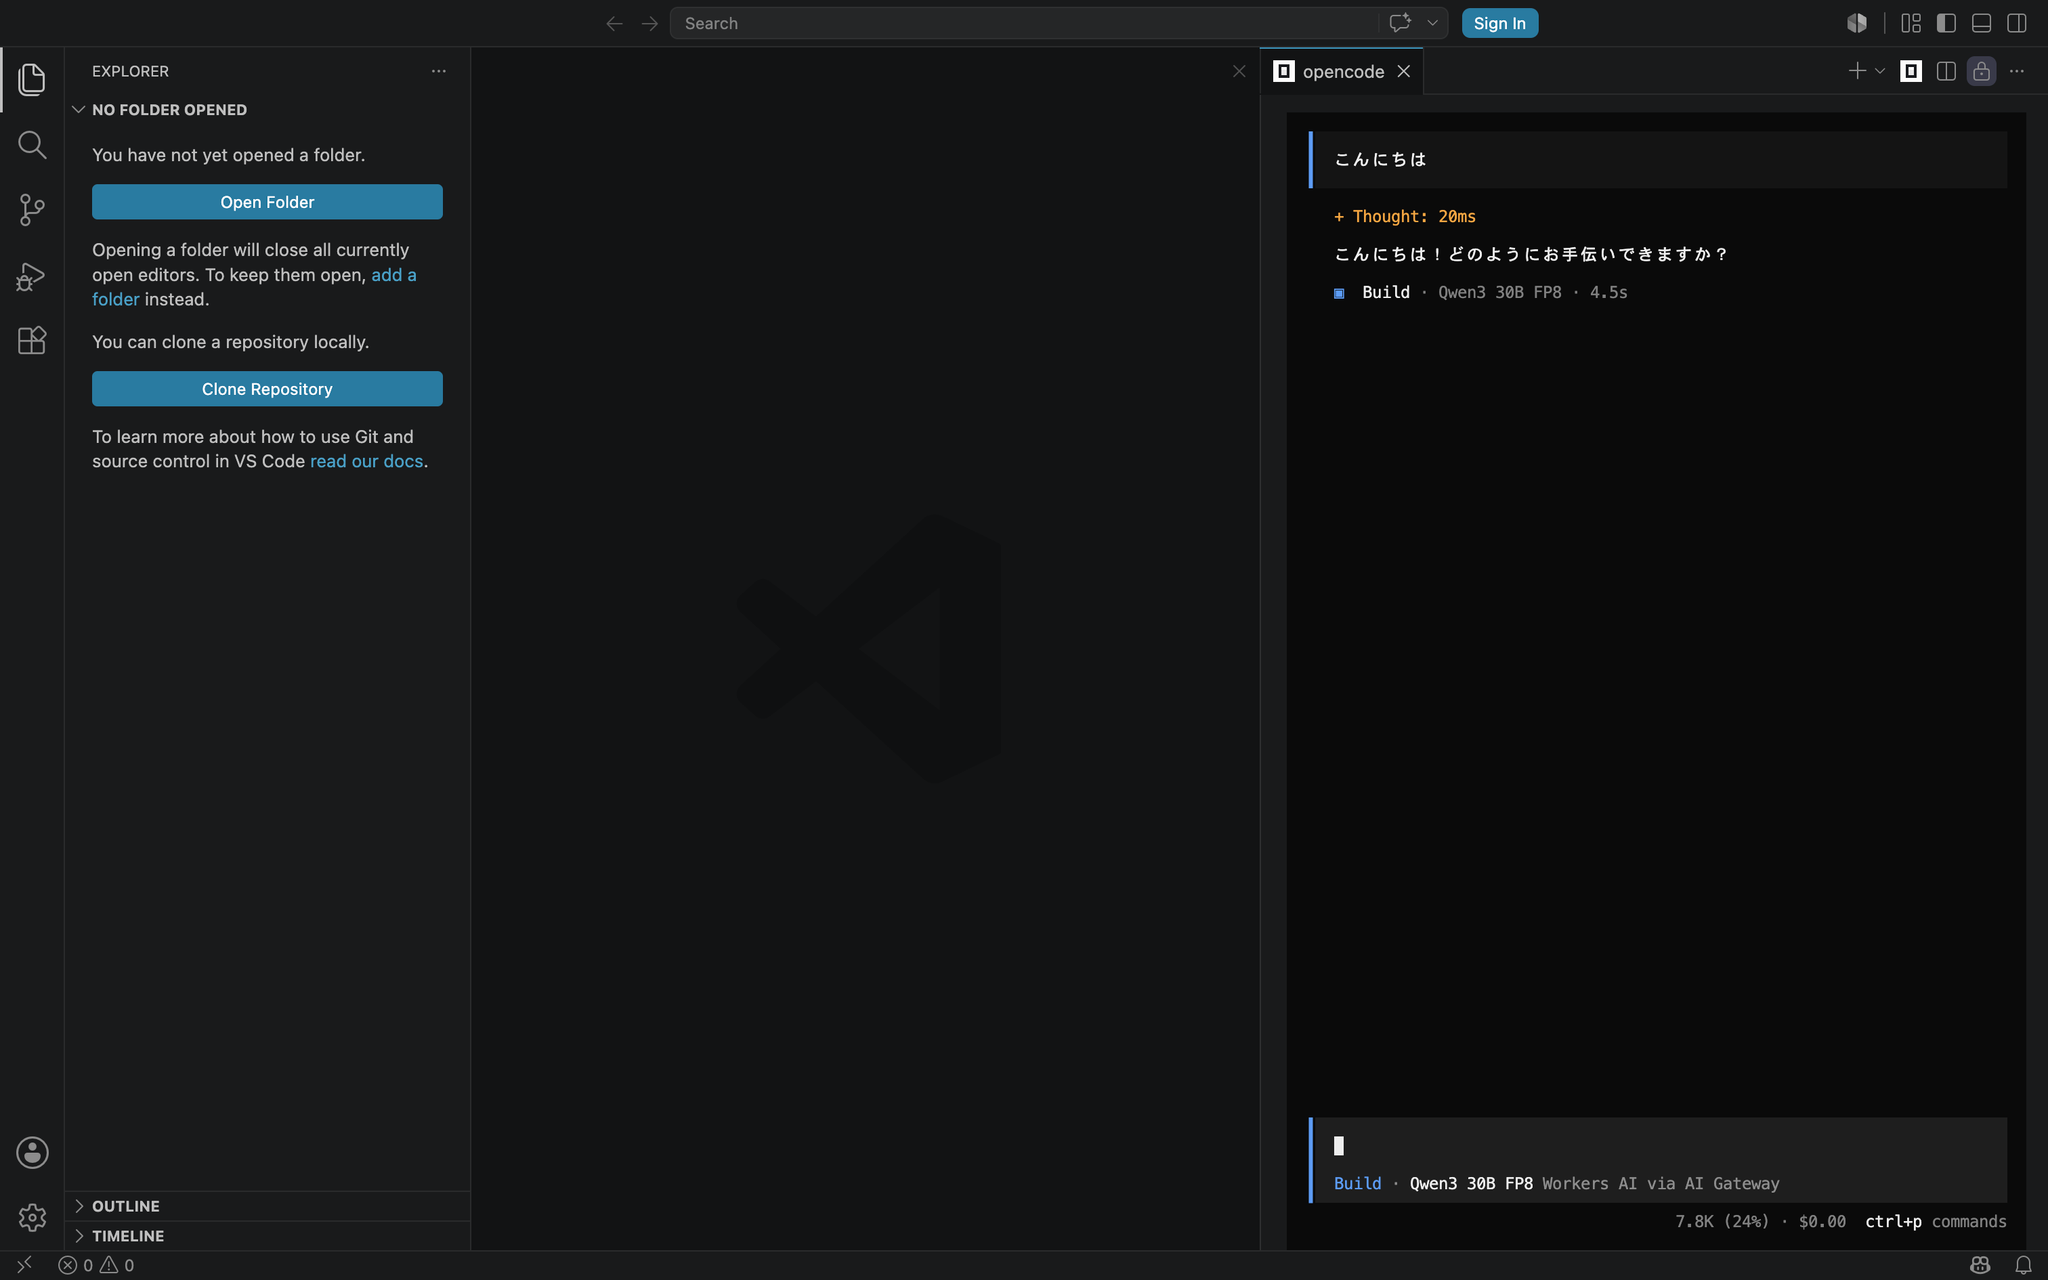Toggle the secondary side bar
2048x1280 pixels.
(x=2017, y=23)
